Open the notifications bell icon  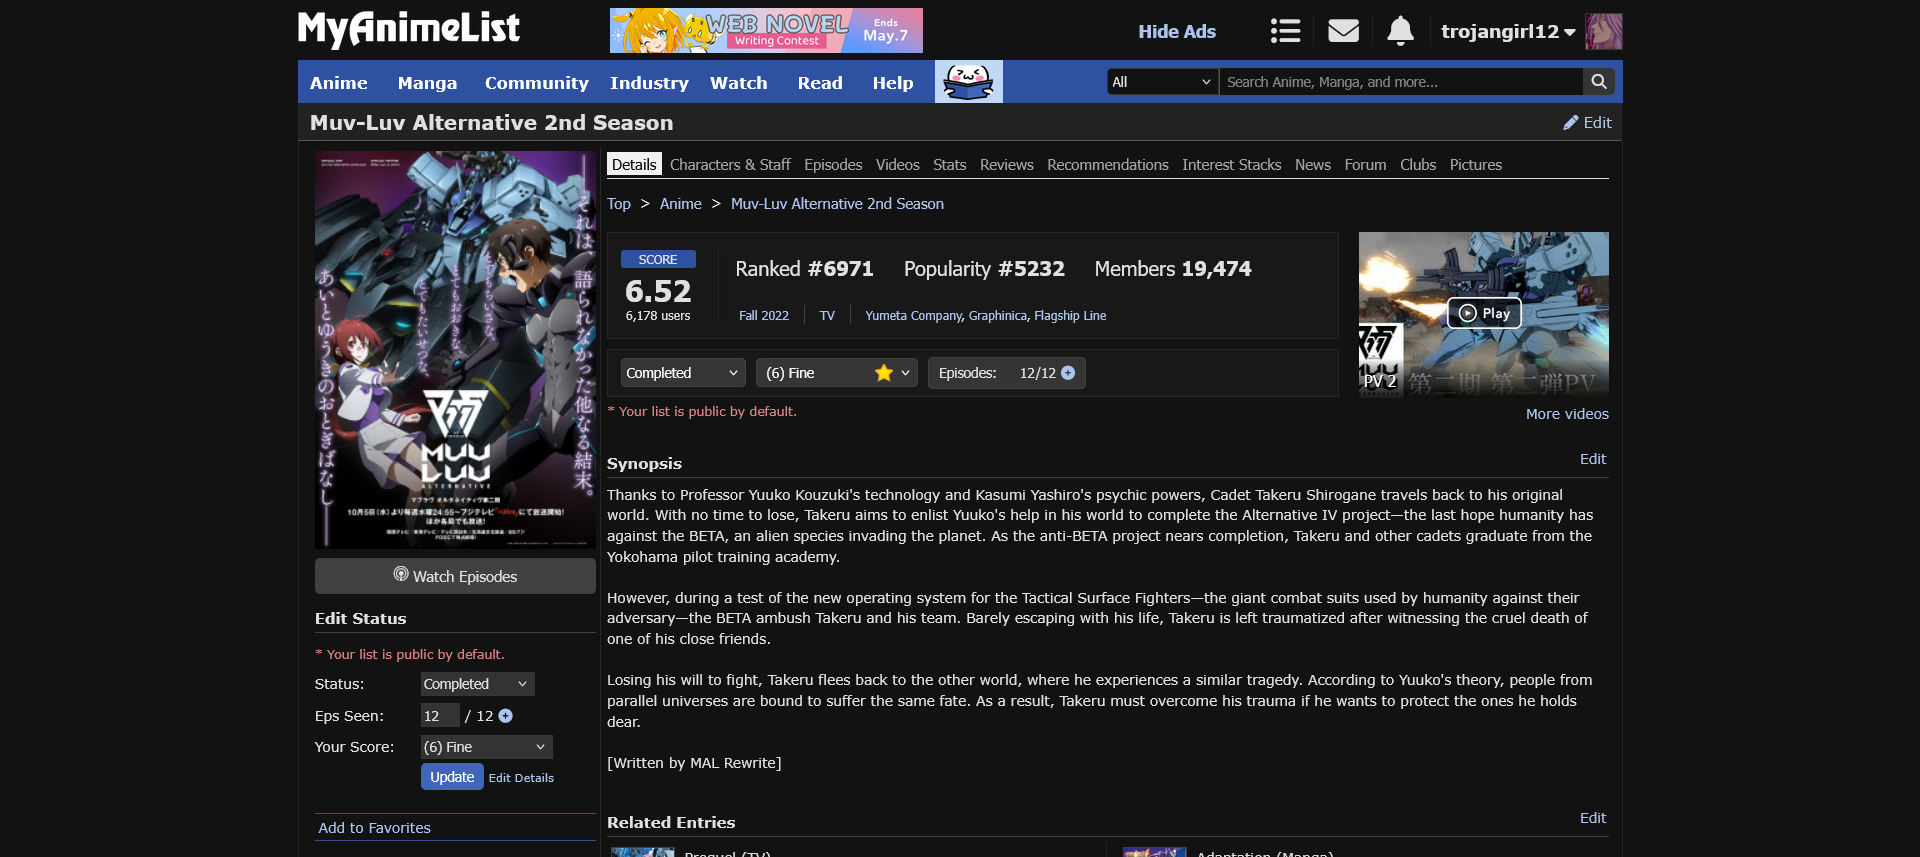point(1400,31)
